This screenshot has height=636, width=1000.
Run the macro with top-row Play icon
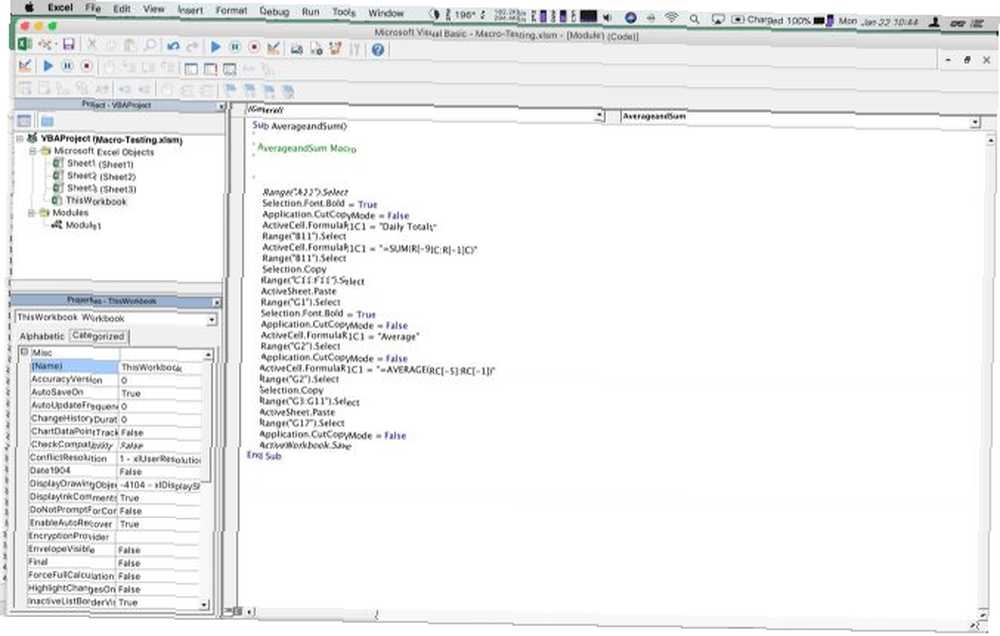tap(215, 47)
